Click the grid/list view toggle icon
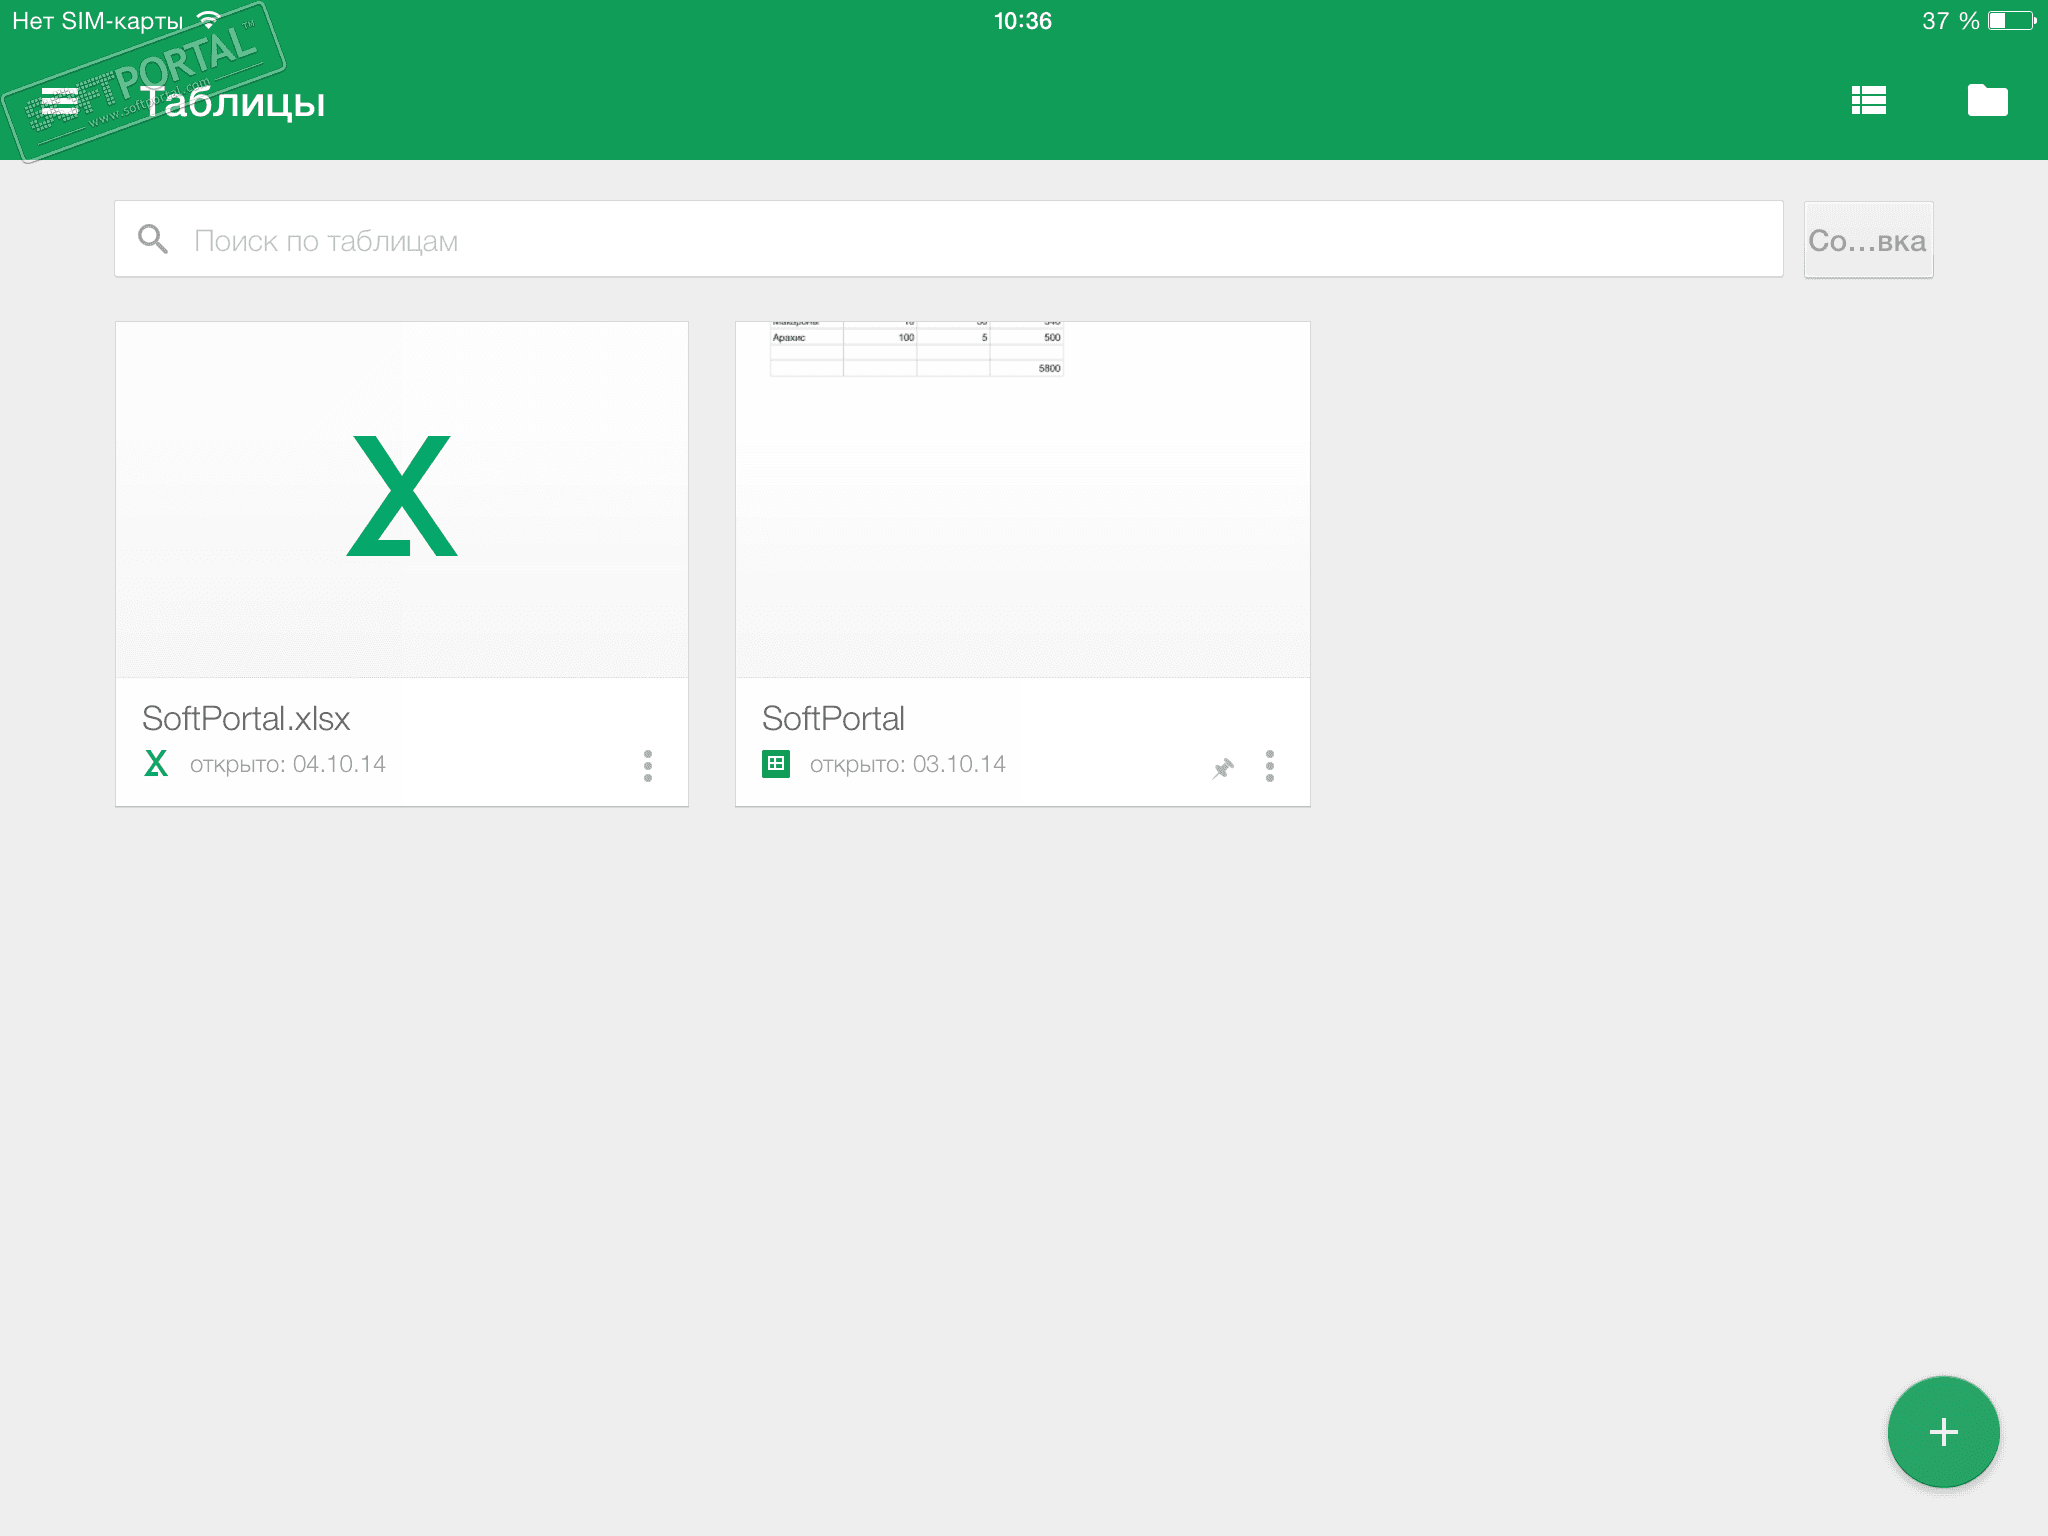 [x=1871, y=98]
